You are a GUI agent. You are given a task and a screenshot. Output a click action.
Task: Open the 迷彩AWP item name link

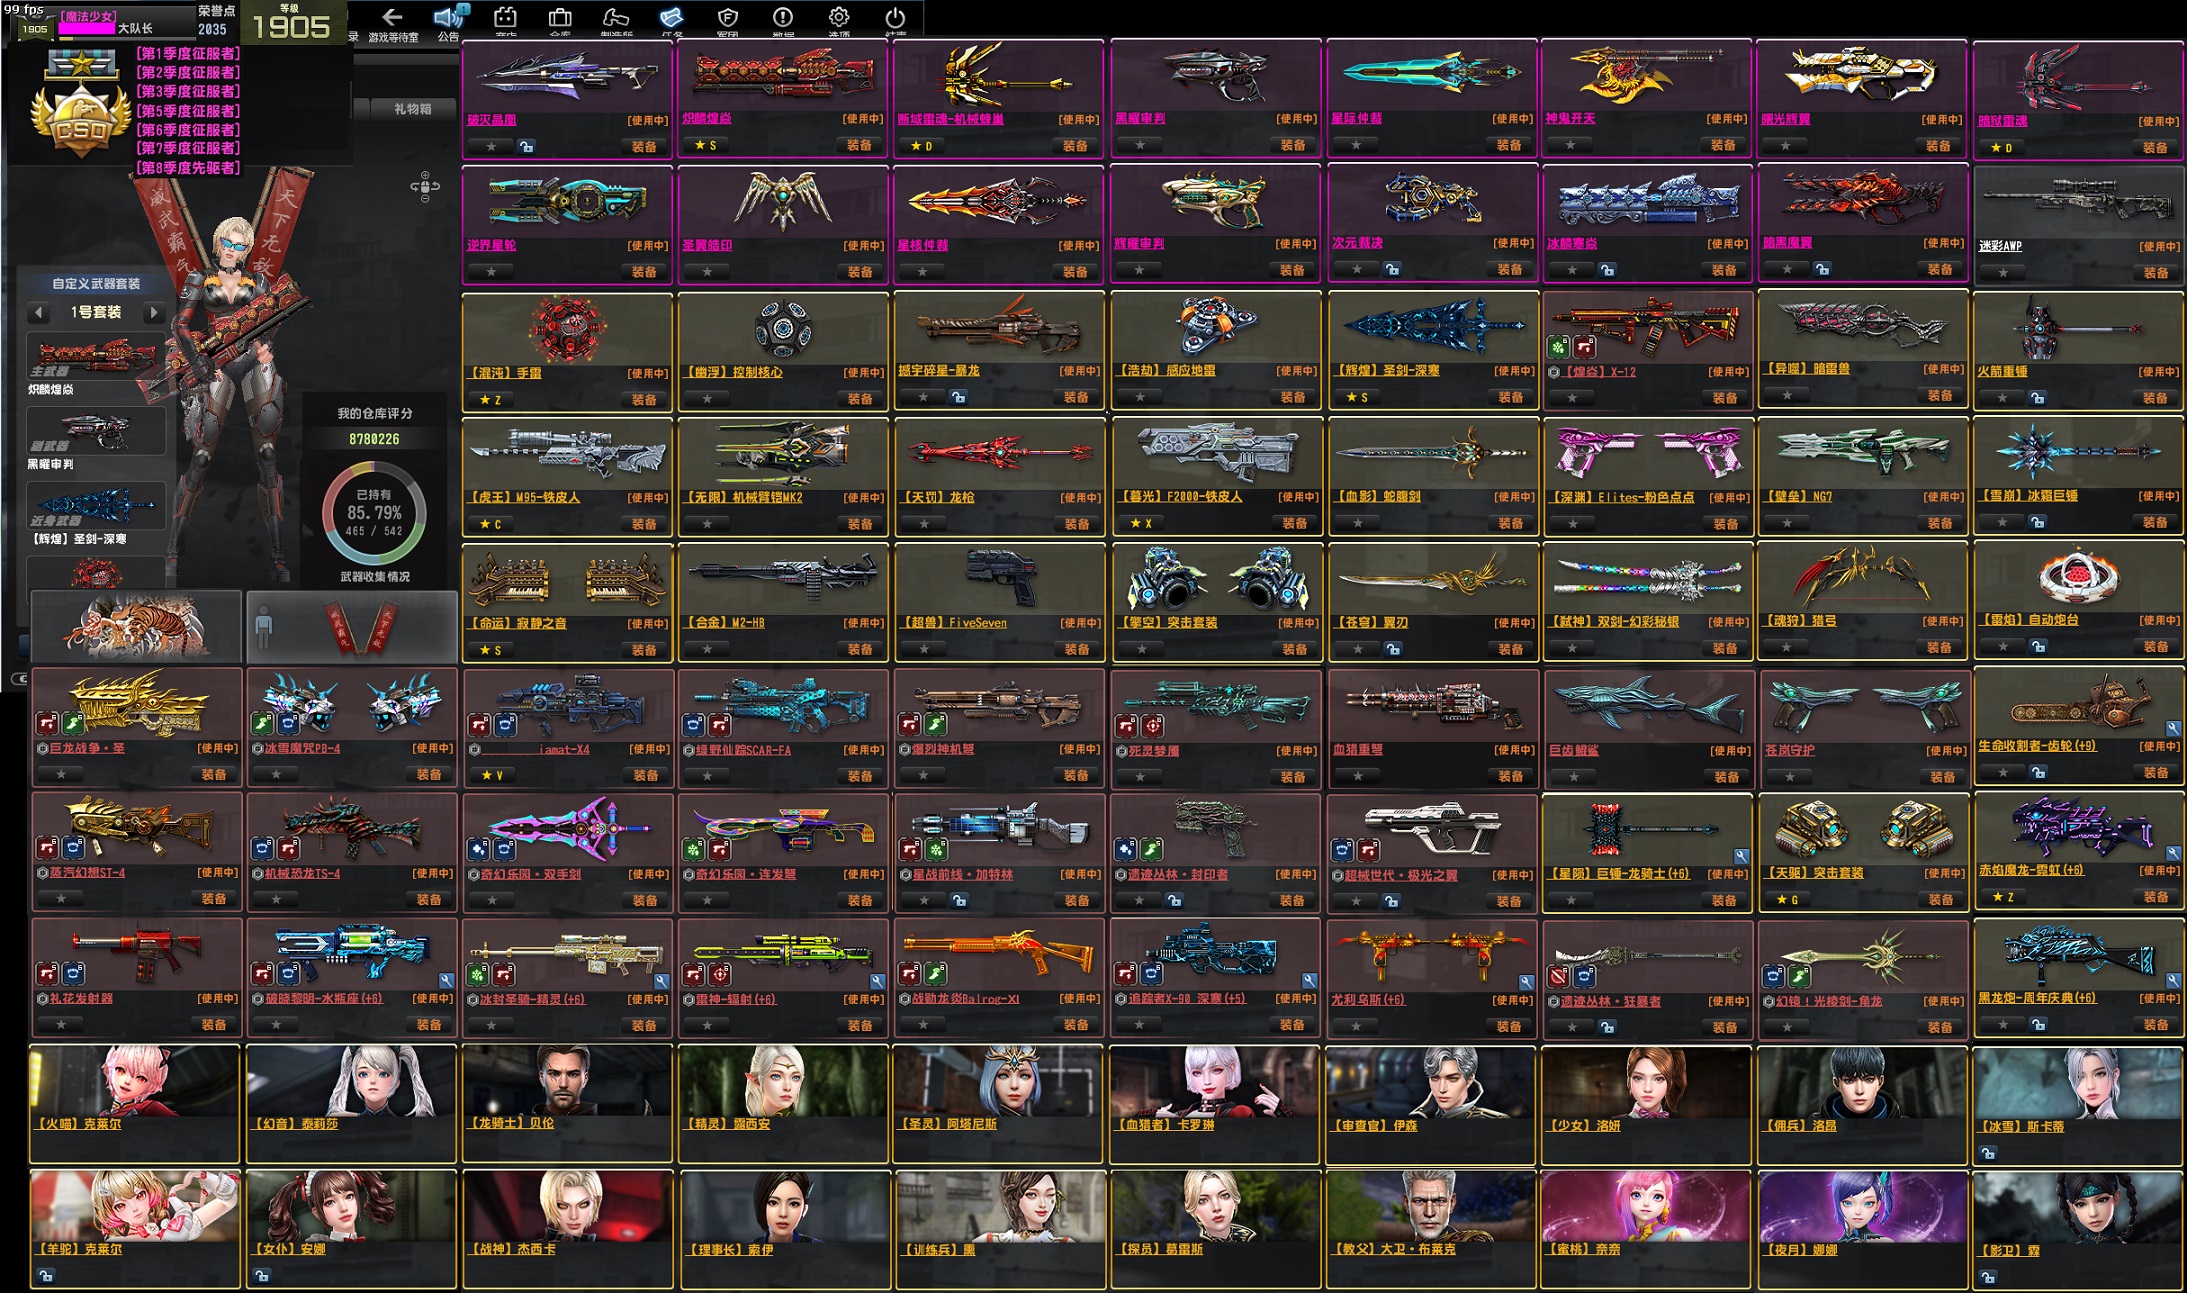coord(2000,245)
